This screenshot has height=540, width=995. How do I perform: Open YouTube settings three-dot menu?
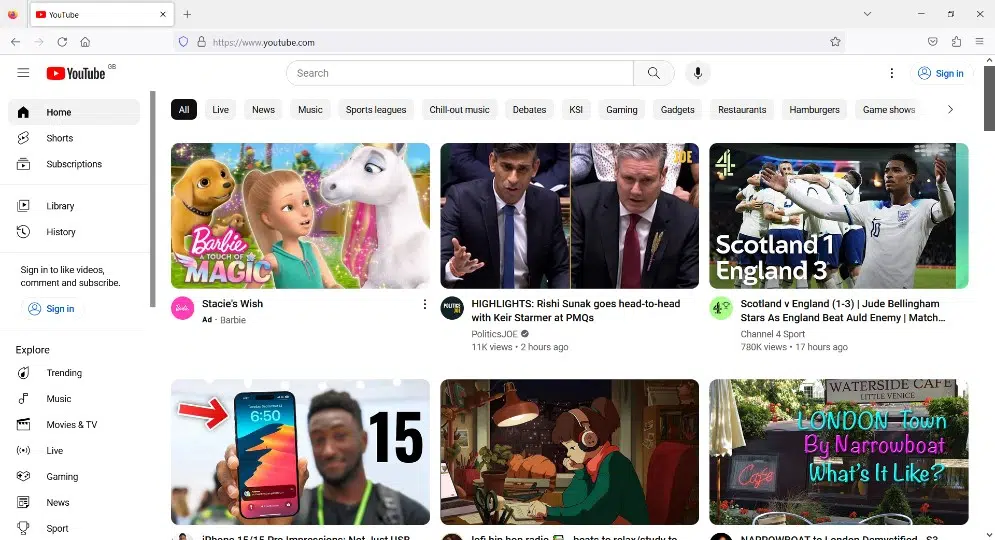click(x=892, y=73)
